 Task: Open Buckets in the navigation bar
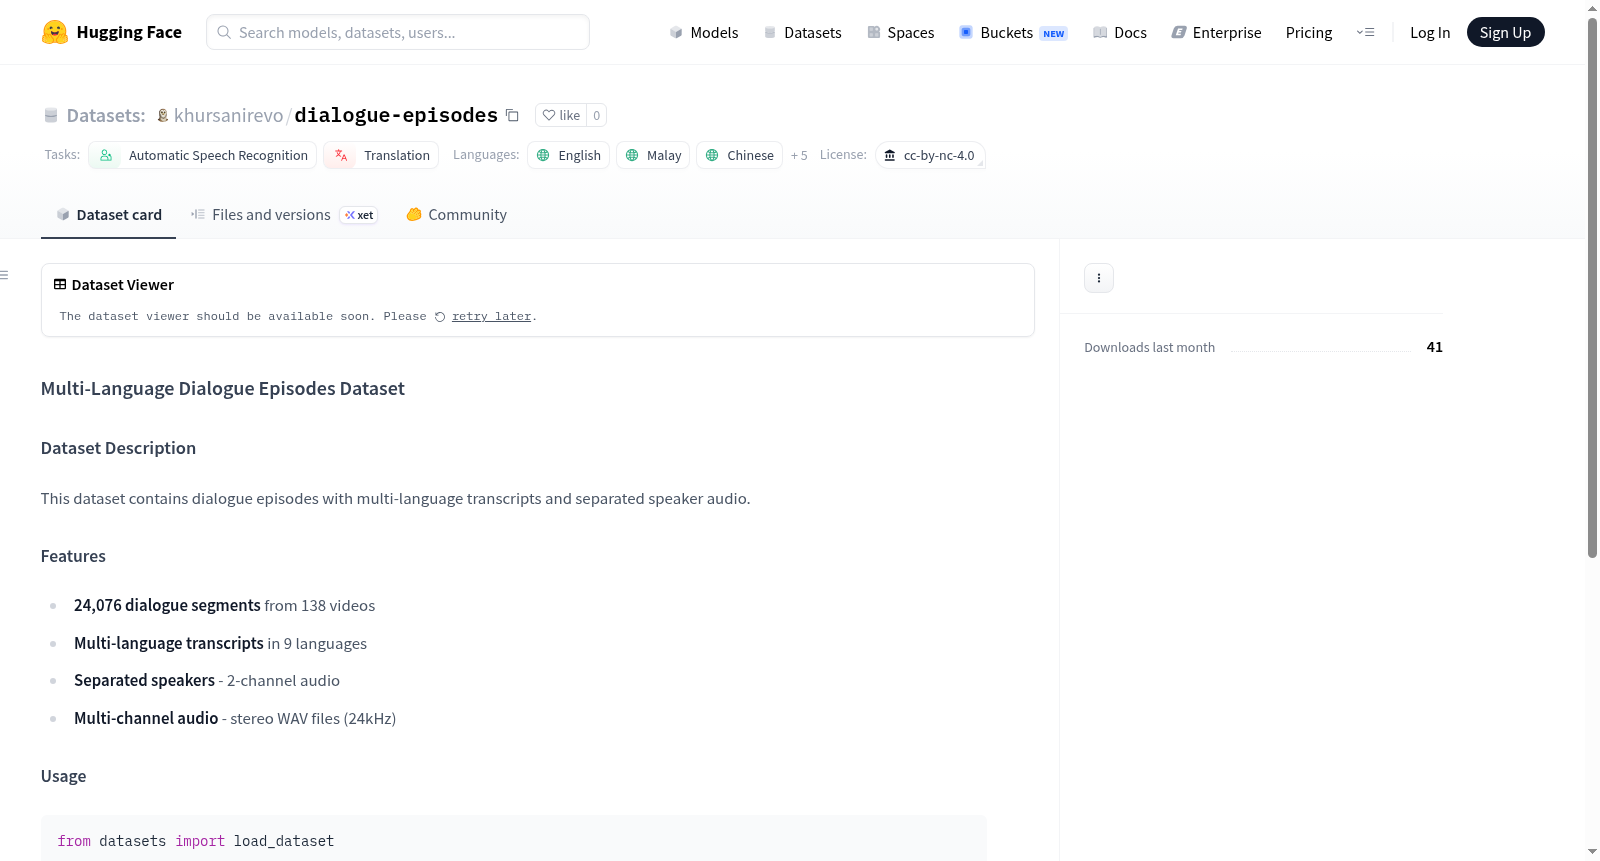[x=1013, y=32]
